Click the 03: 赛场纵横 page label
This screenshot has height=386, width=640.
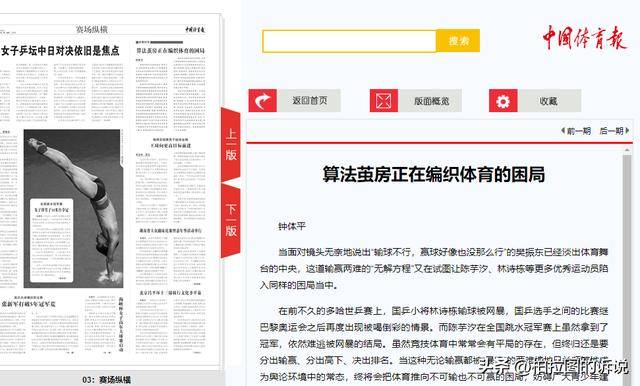106,380
